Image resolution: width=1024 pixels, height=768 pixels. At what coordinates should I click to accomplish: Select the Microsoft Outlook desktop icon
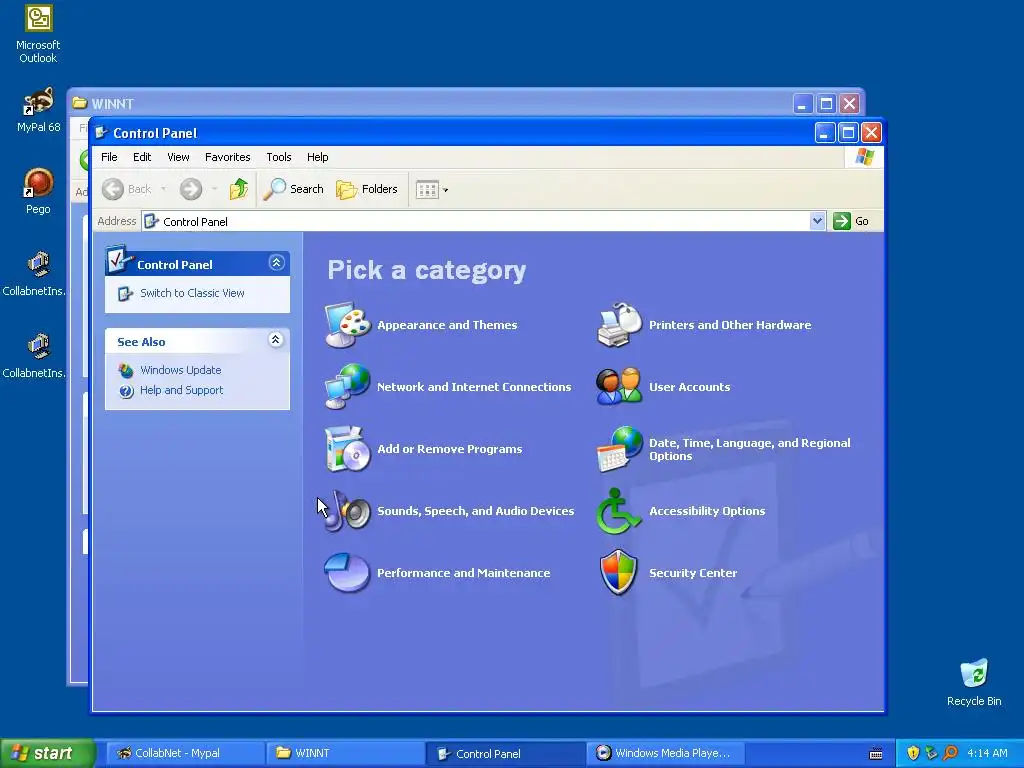coord(38,34)
